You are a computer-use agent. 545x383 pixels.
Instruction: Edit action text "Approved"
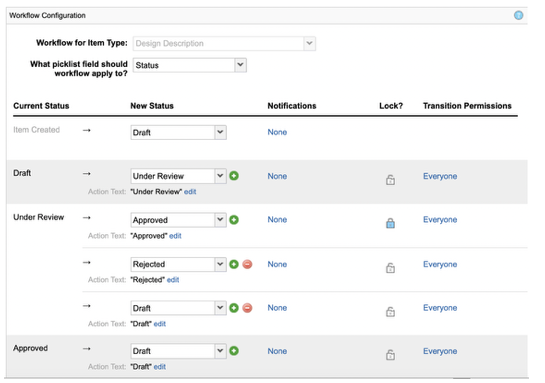175,236
